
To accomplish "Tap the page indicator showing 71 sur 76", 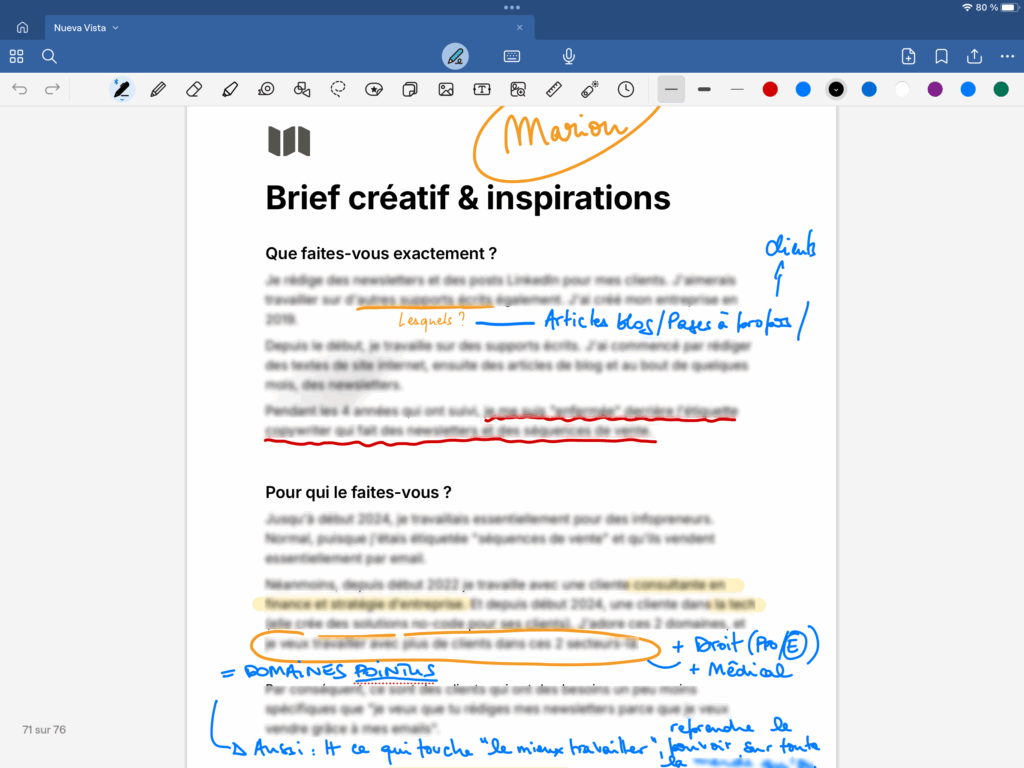I will pyautogui.click(x=43, y=730).
